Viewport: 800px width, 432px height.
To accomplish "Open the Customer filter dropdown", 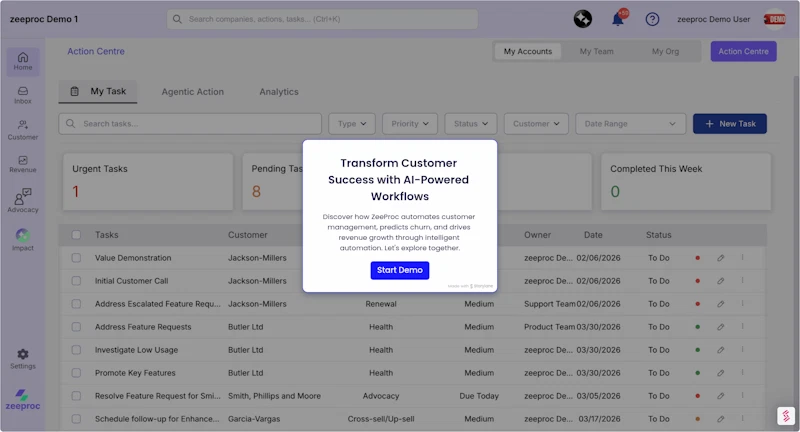I will [x=536, y=123].
